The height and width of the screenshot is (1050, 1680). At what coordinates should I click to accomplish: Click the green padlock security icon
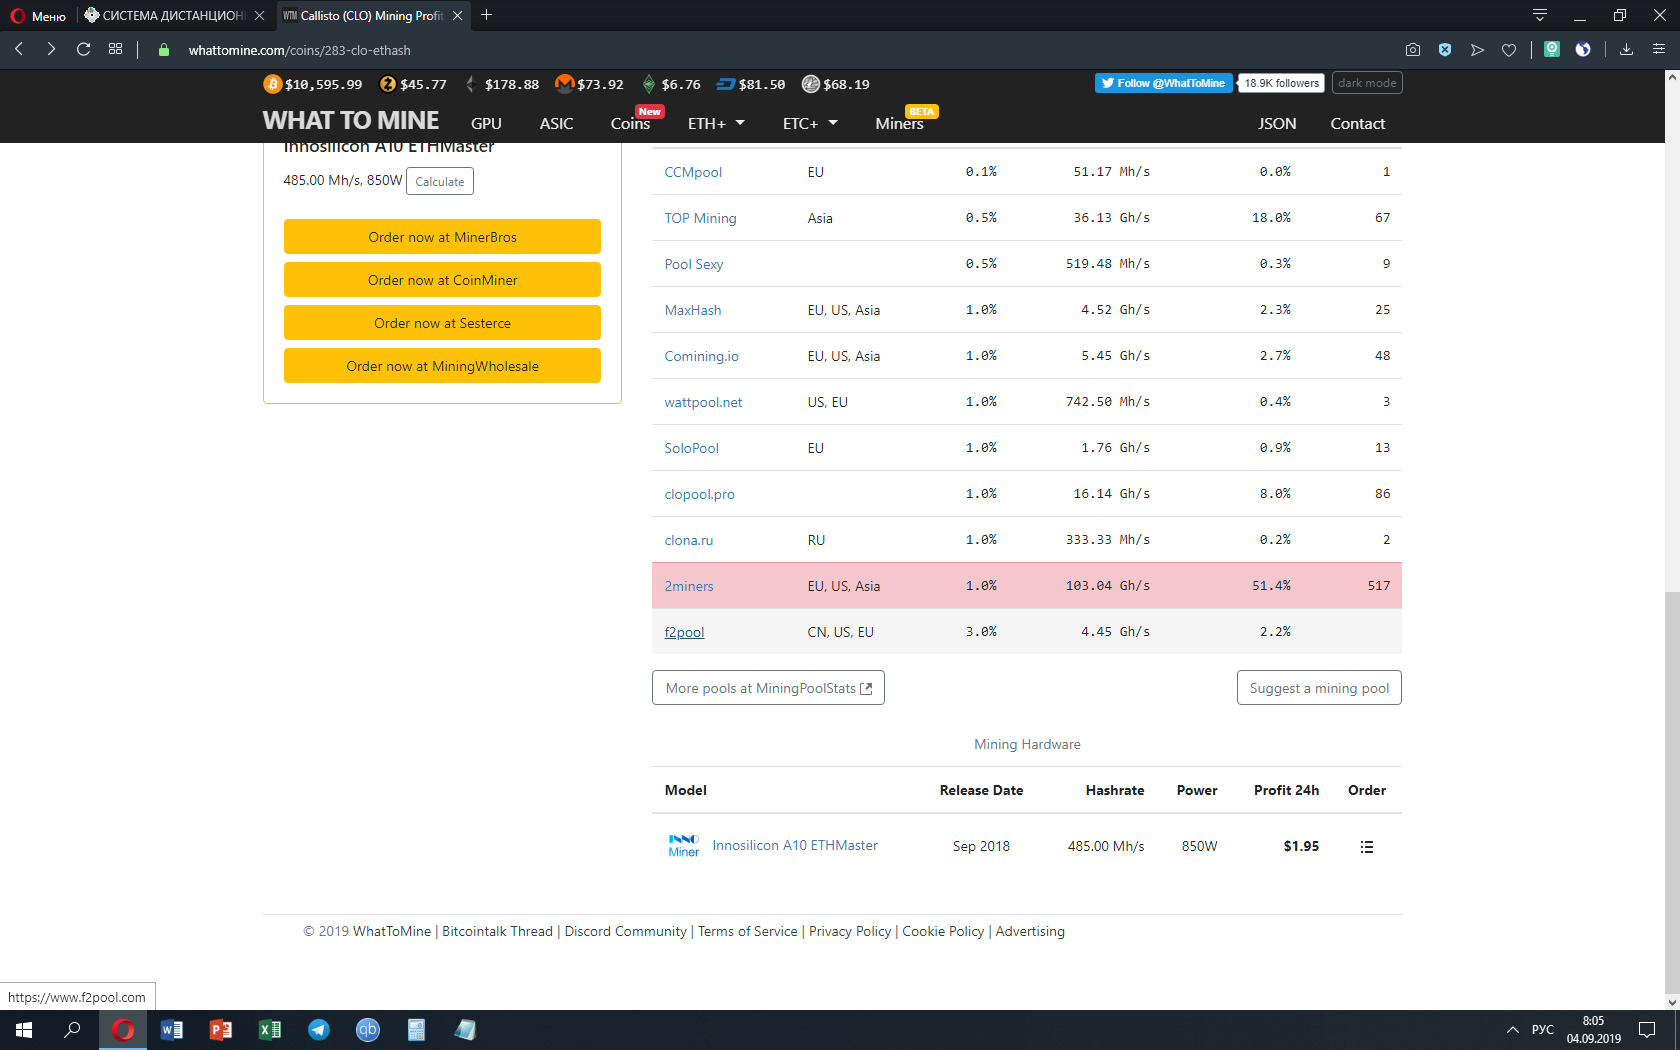[164, 50]
